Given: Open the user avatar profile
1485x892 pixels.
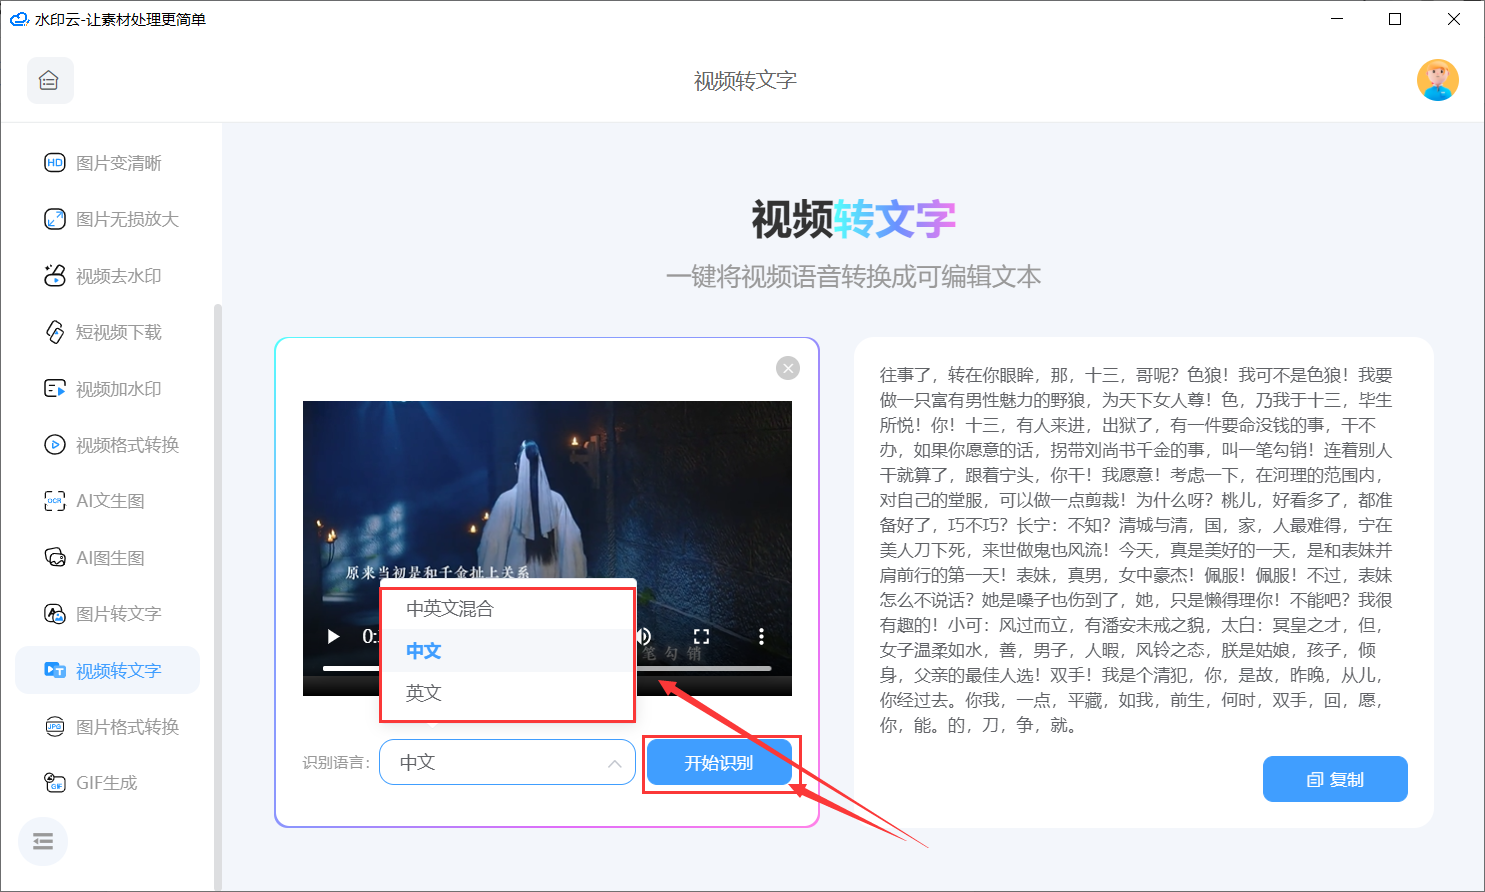Looking at the screenshot, I should click(x=1437, y=80).
